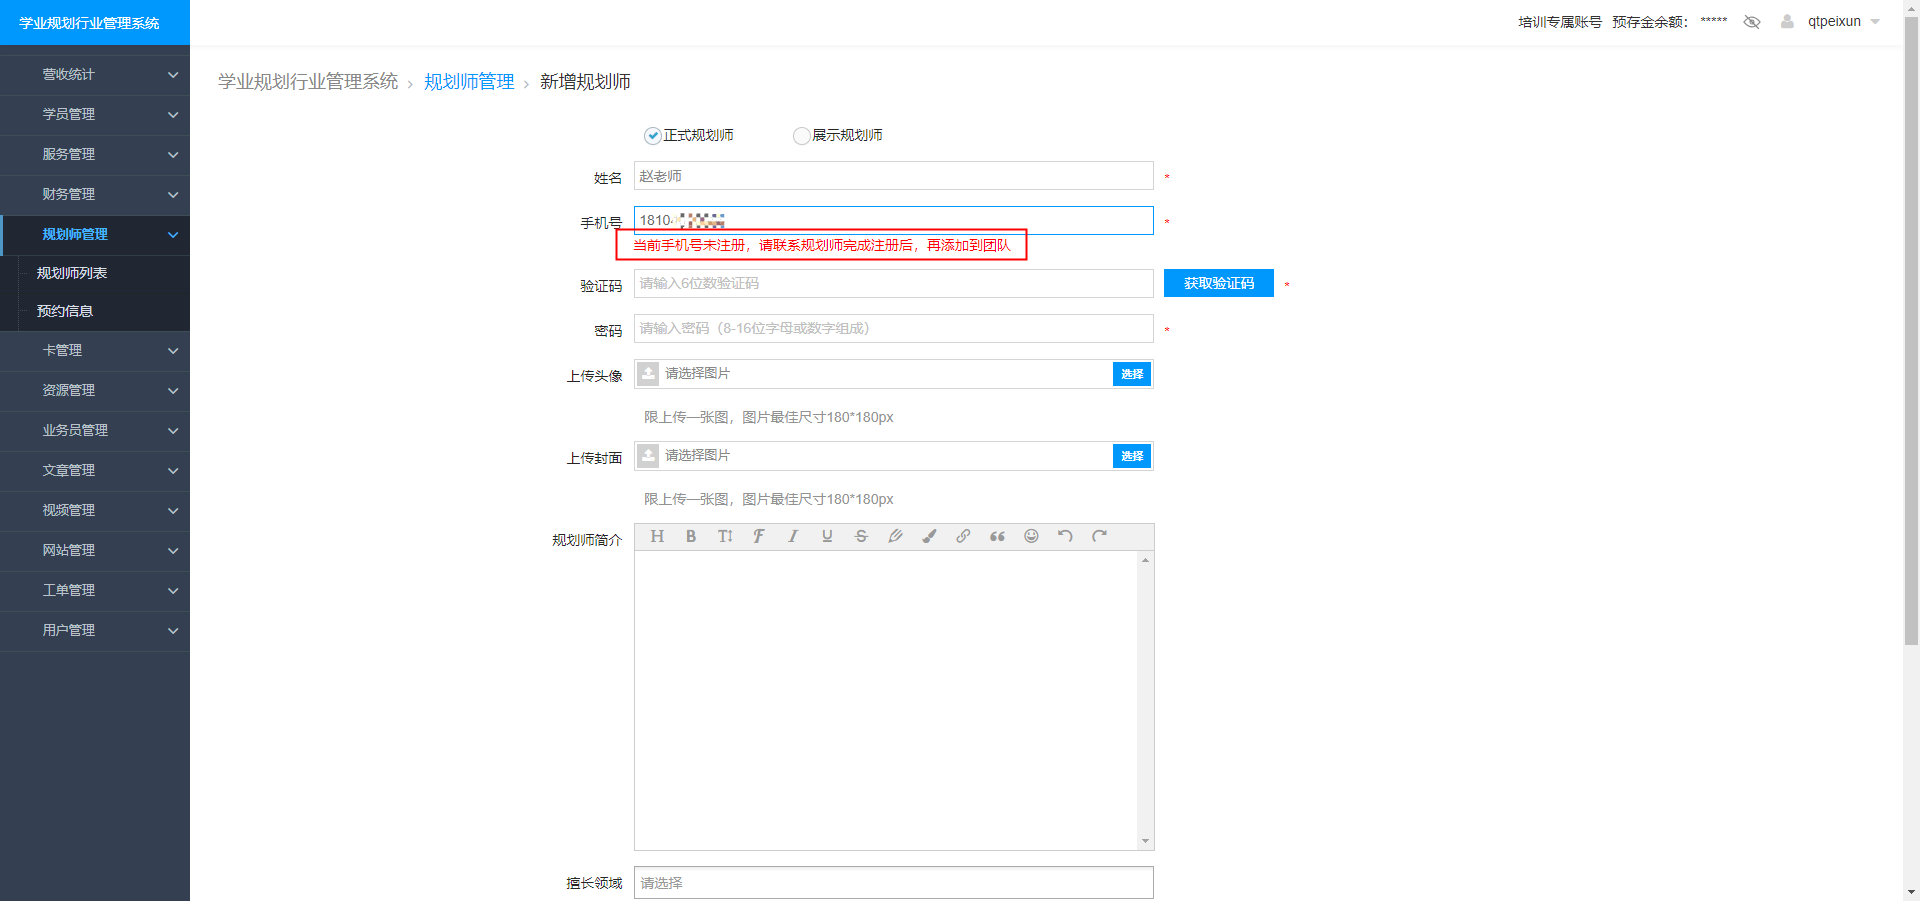Expand the 财务管理 menu section
1920x901 pixels.
[x=95, y=195]
